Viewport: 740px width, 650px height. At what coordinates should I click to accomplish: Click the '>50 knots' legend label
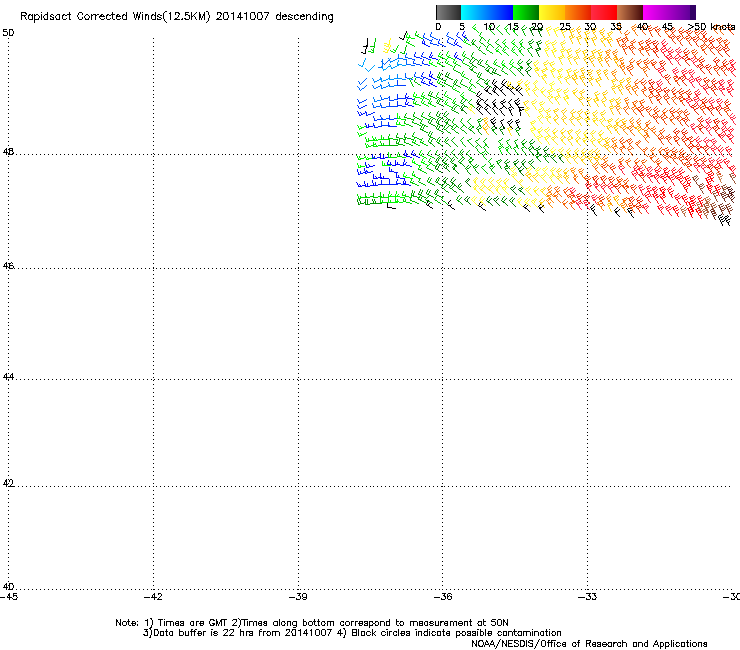point(712,27)
